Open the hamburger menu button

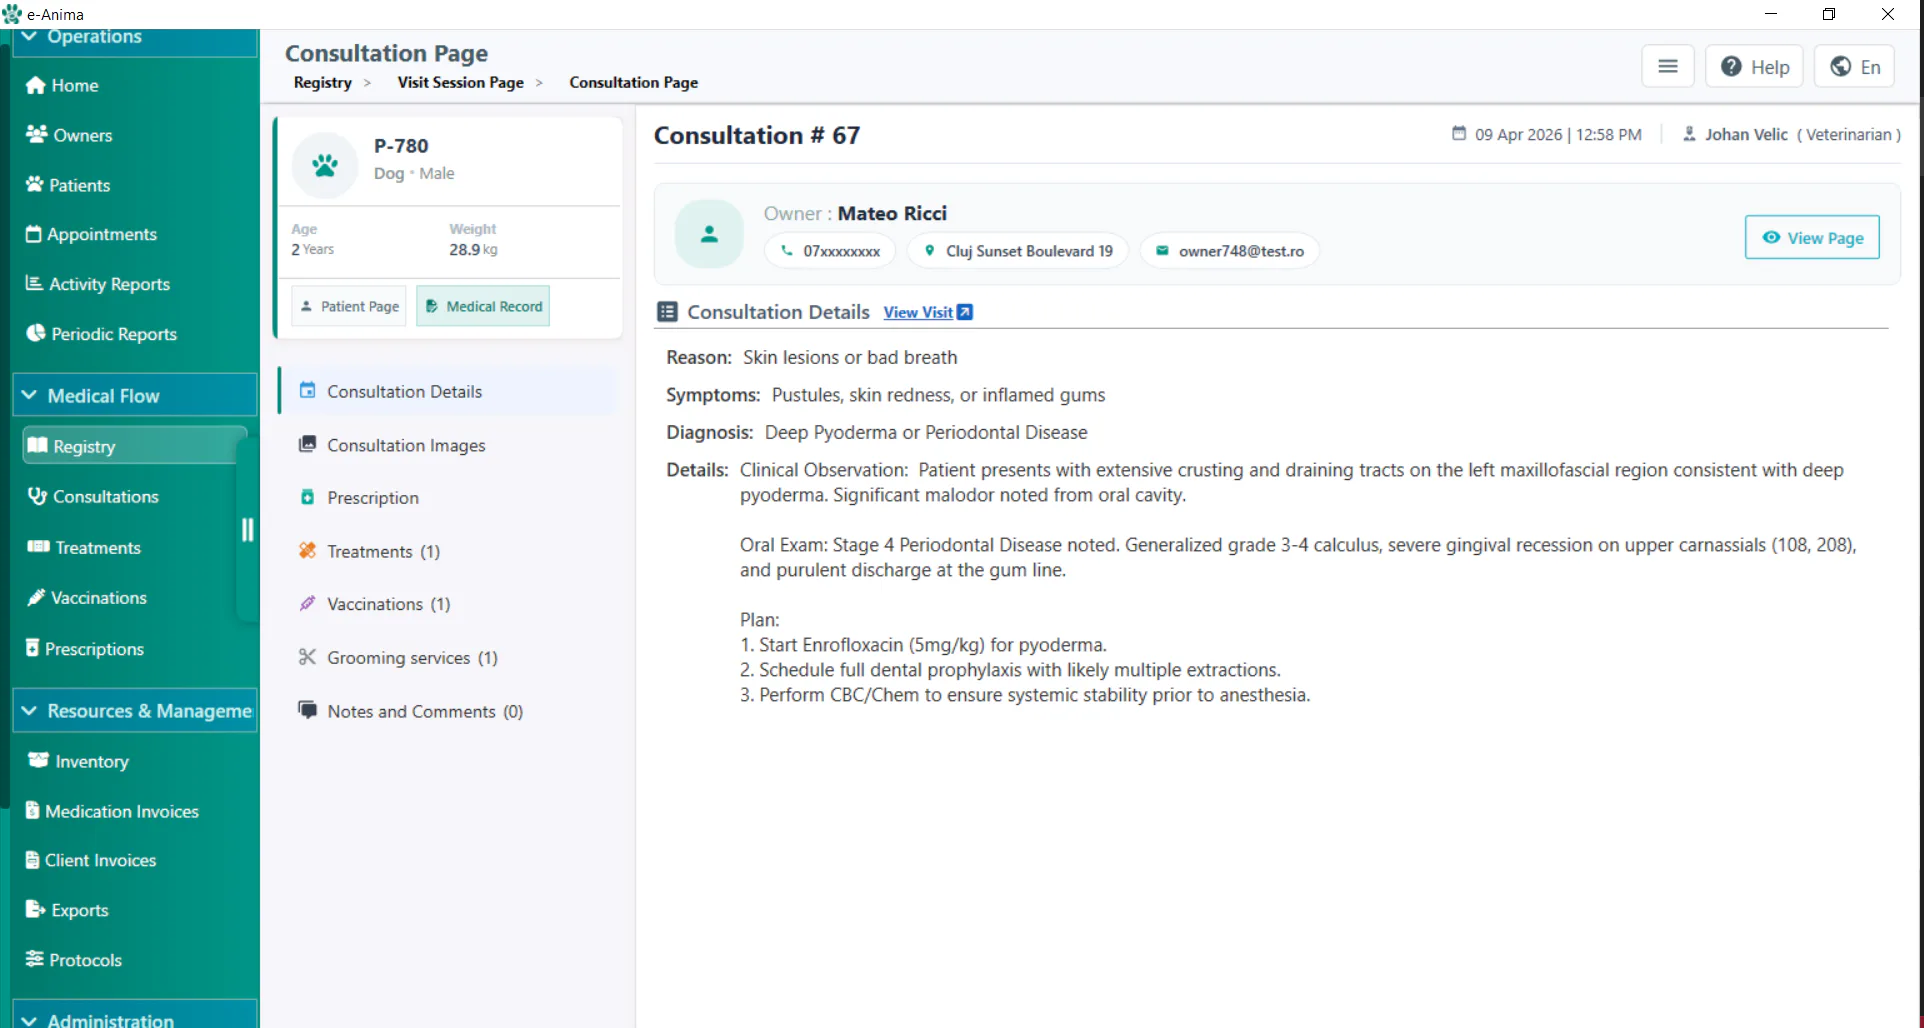[x=1667, y=67]
